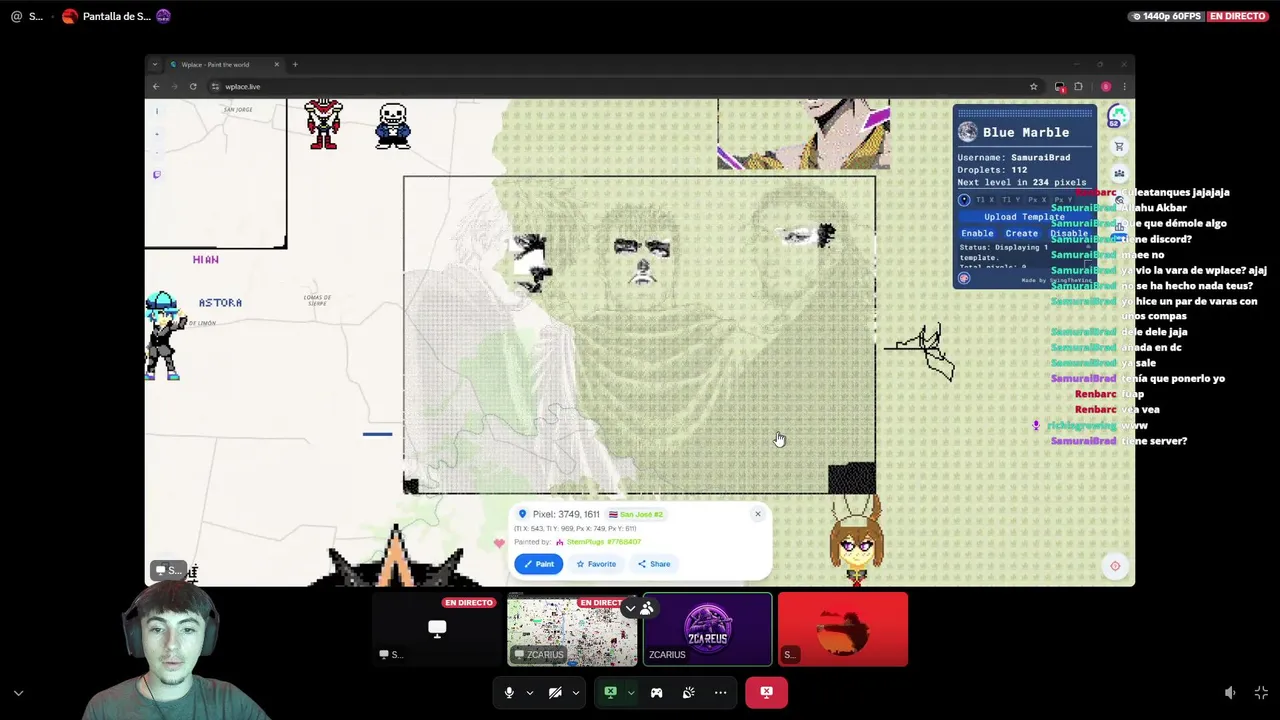1280x720 pixels.
Task: Close the Wplace browser tab
Action: click(x=277, y=65)
